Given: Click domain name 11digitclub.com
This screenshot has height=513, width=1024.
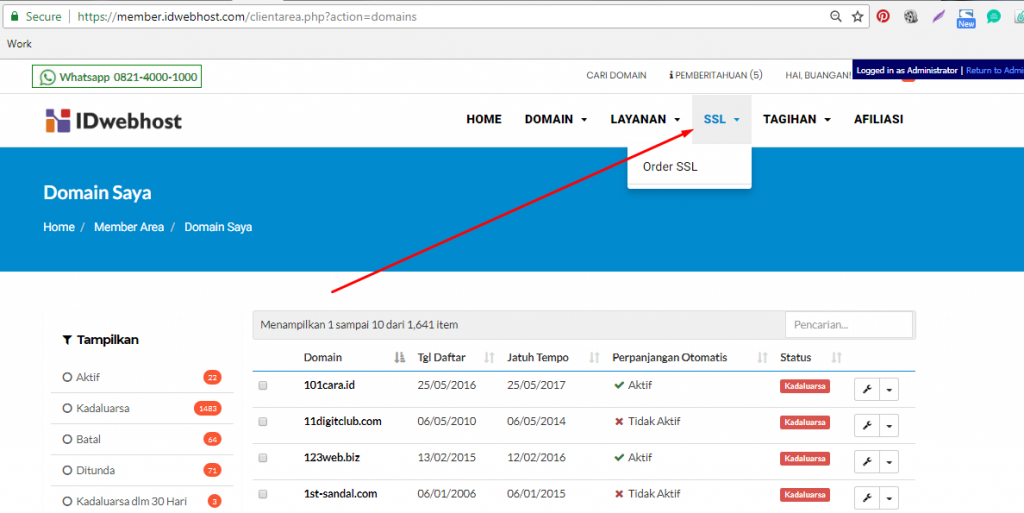Looking at the screenshot, I should click(342, 422).
